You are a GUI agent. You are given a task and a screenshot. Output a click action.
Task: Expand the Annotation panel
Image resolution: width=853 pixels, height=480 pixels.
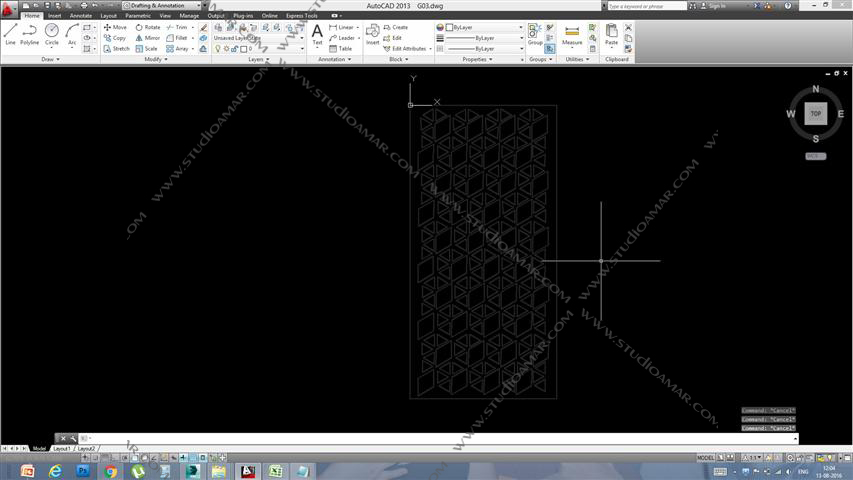pyautogui.click(x=335, y=59)
